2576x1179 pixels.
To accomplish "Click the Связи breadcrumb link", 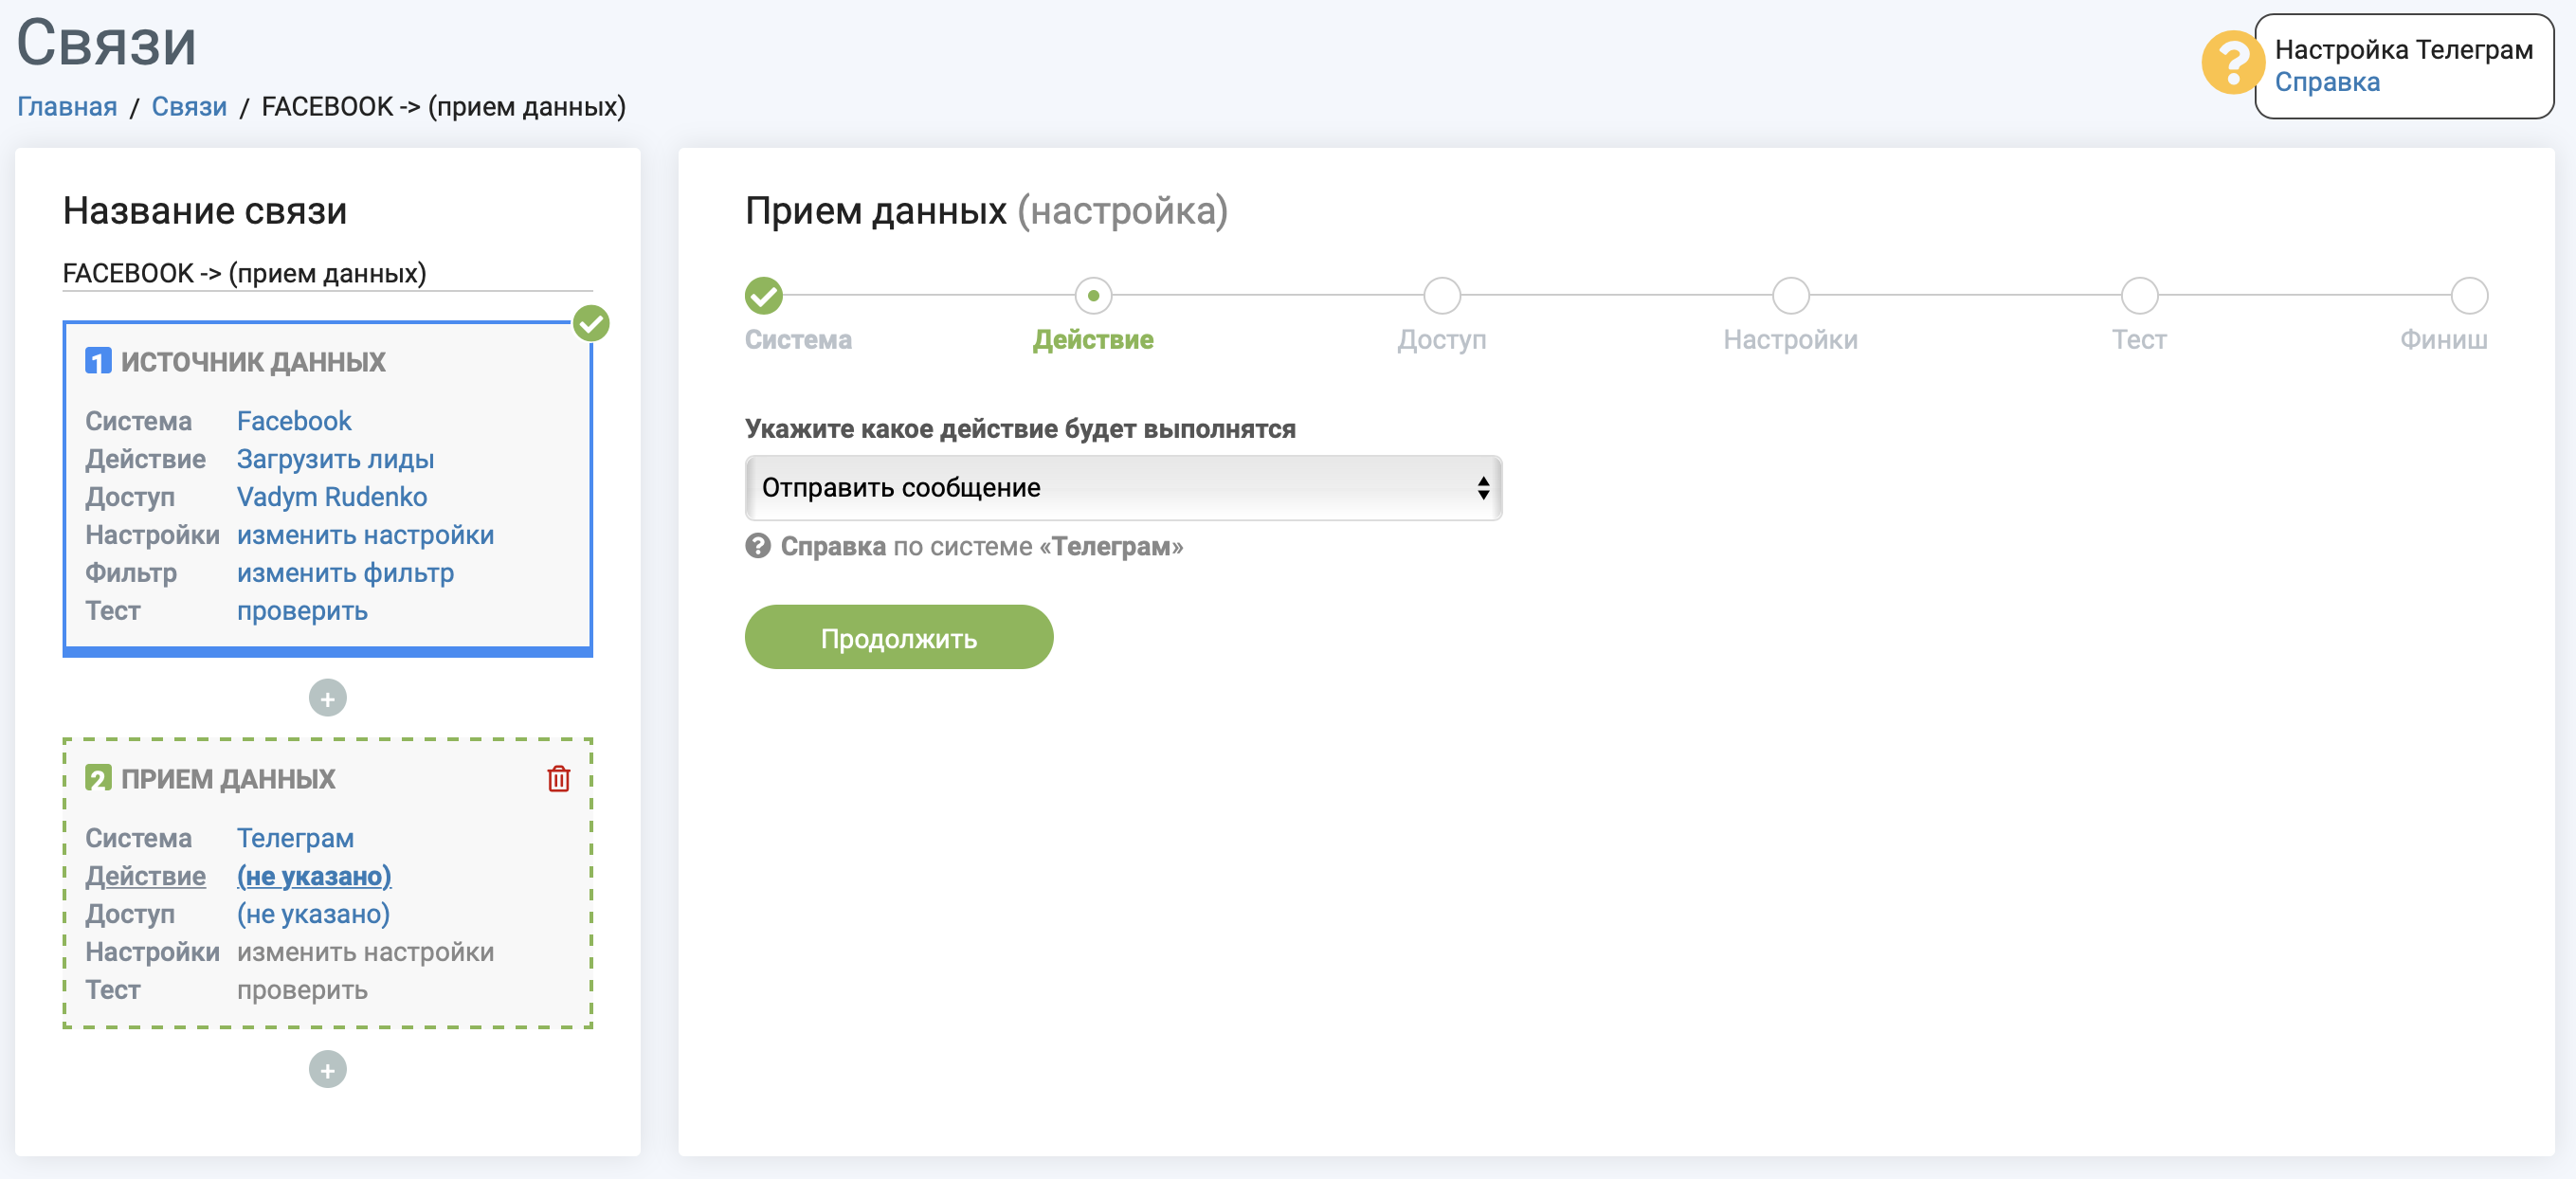I will [189, 107].
